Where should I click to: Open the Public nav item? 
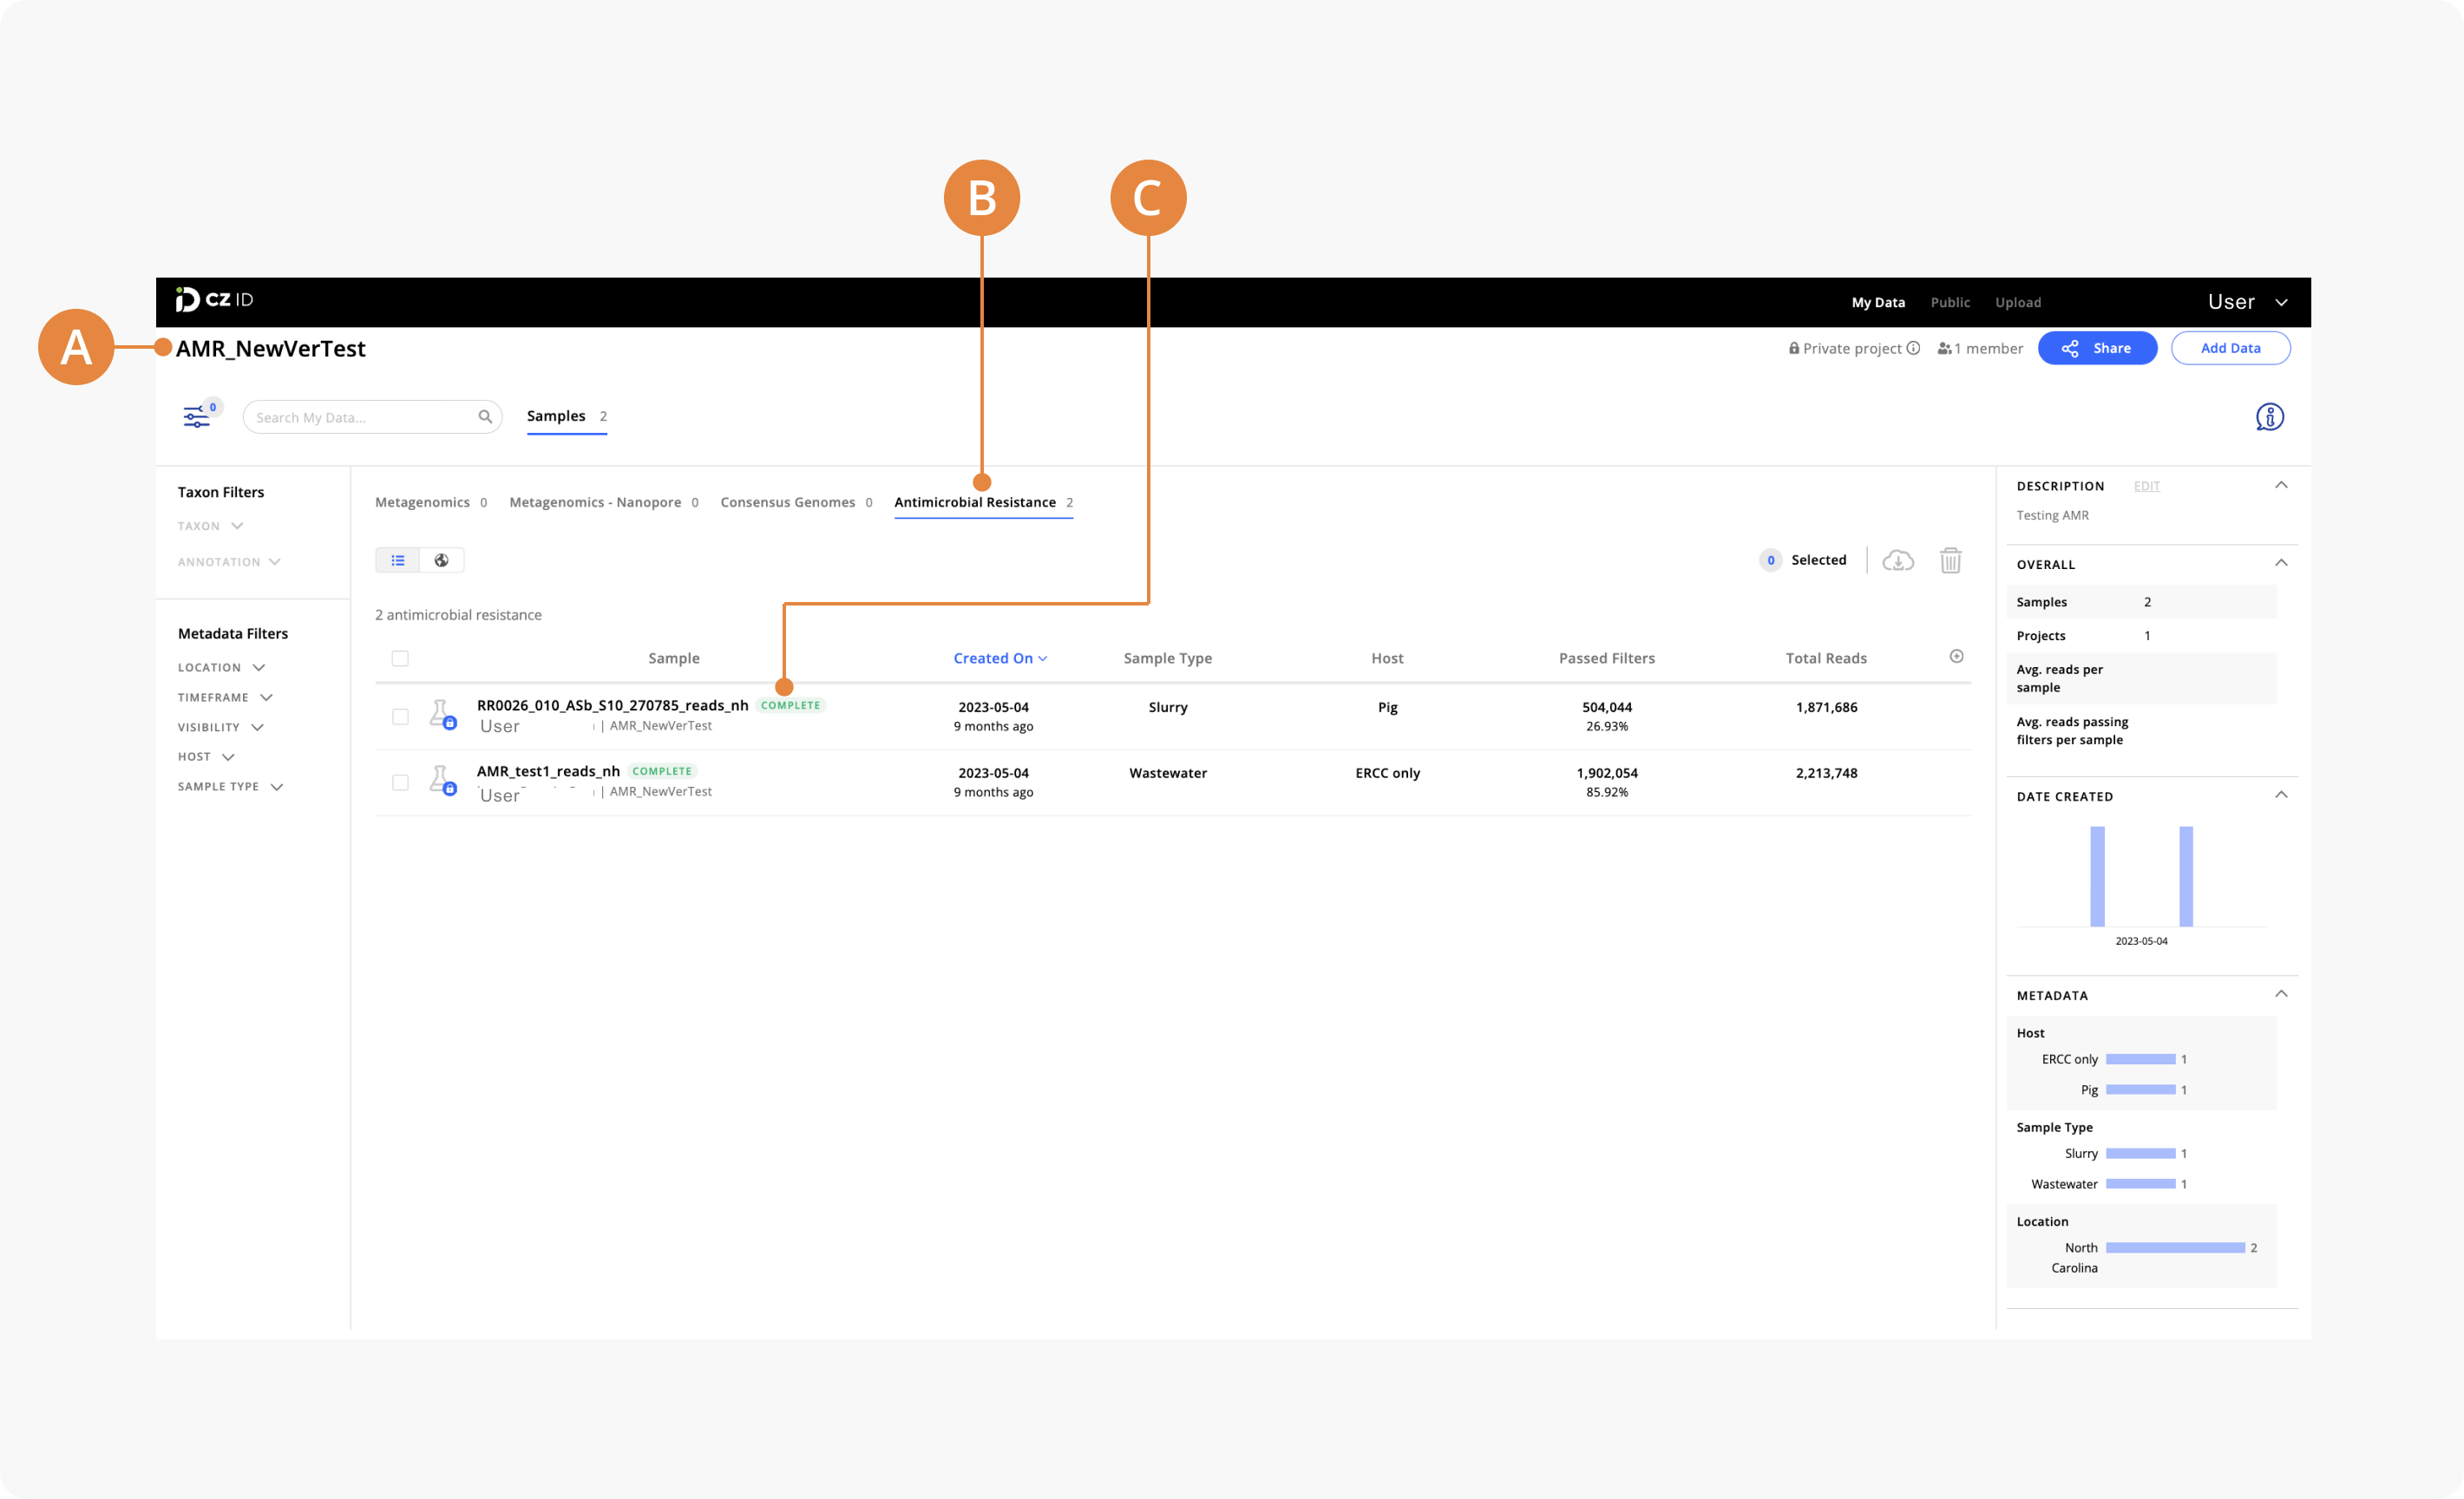(x=1950, y=302)
